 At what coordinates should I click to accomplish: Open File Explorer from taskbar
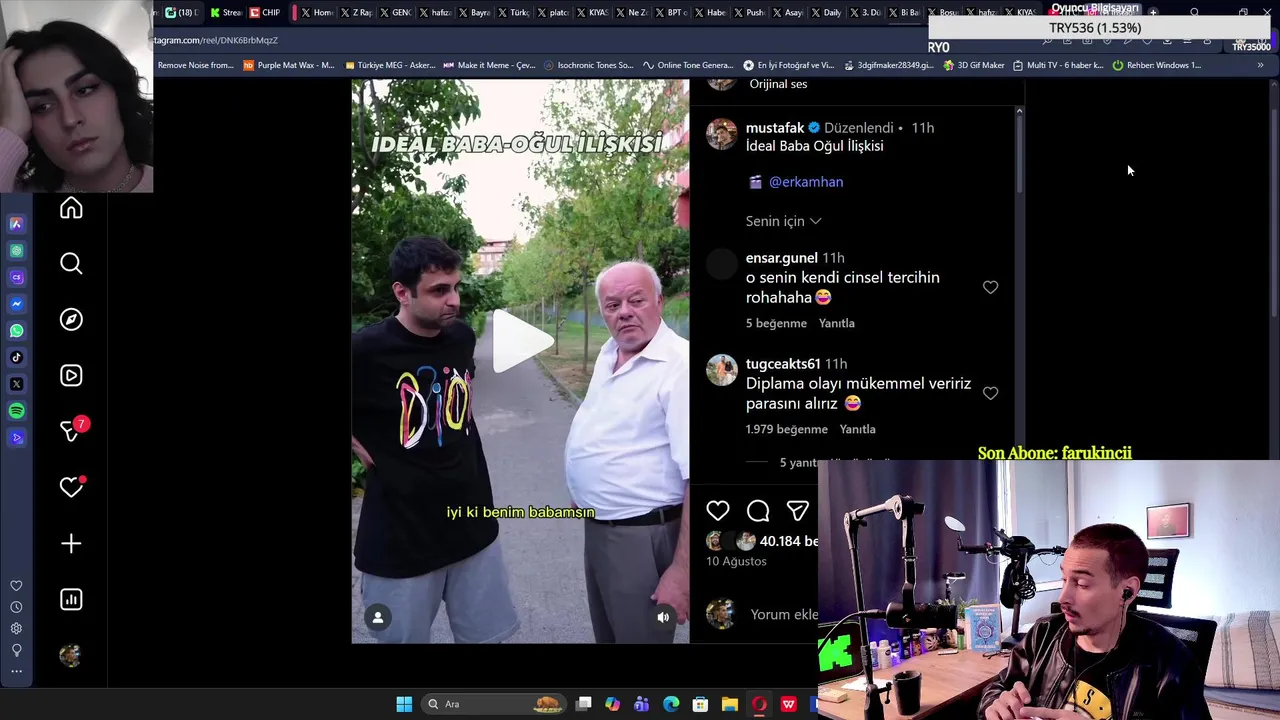click(x=730, y=704)
